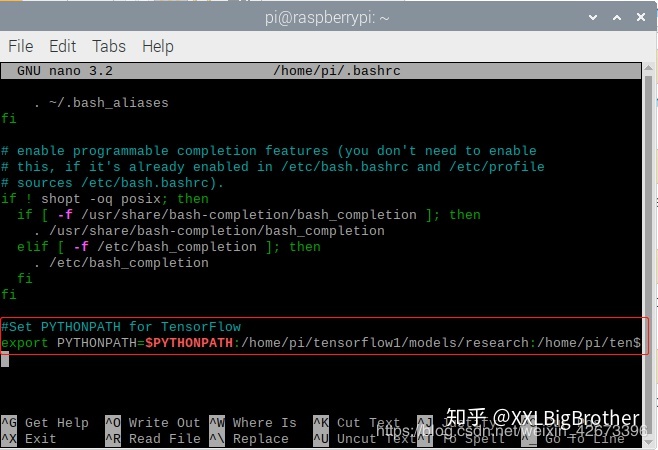Click the ^R Read File shortcut
The height and width of the screenshot is (450, 658).
153,439
